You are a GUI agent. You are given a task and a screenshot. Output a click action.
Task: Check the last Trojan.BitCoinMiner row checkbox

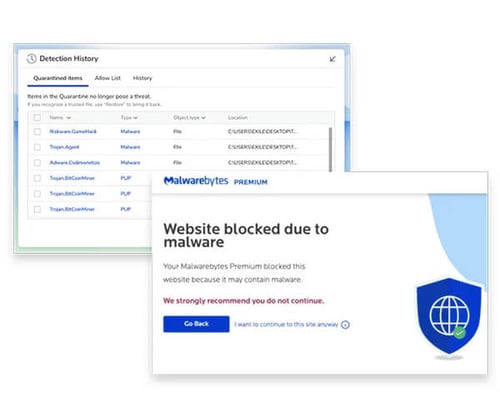pyautogui.click(x=37, y=209)
